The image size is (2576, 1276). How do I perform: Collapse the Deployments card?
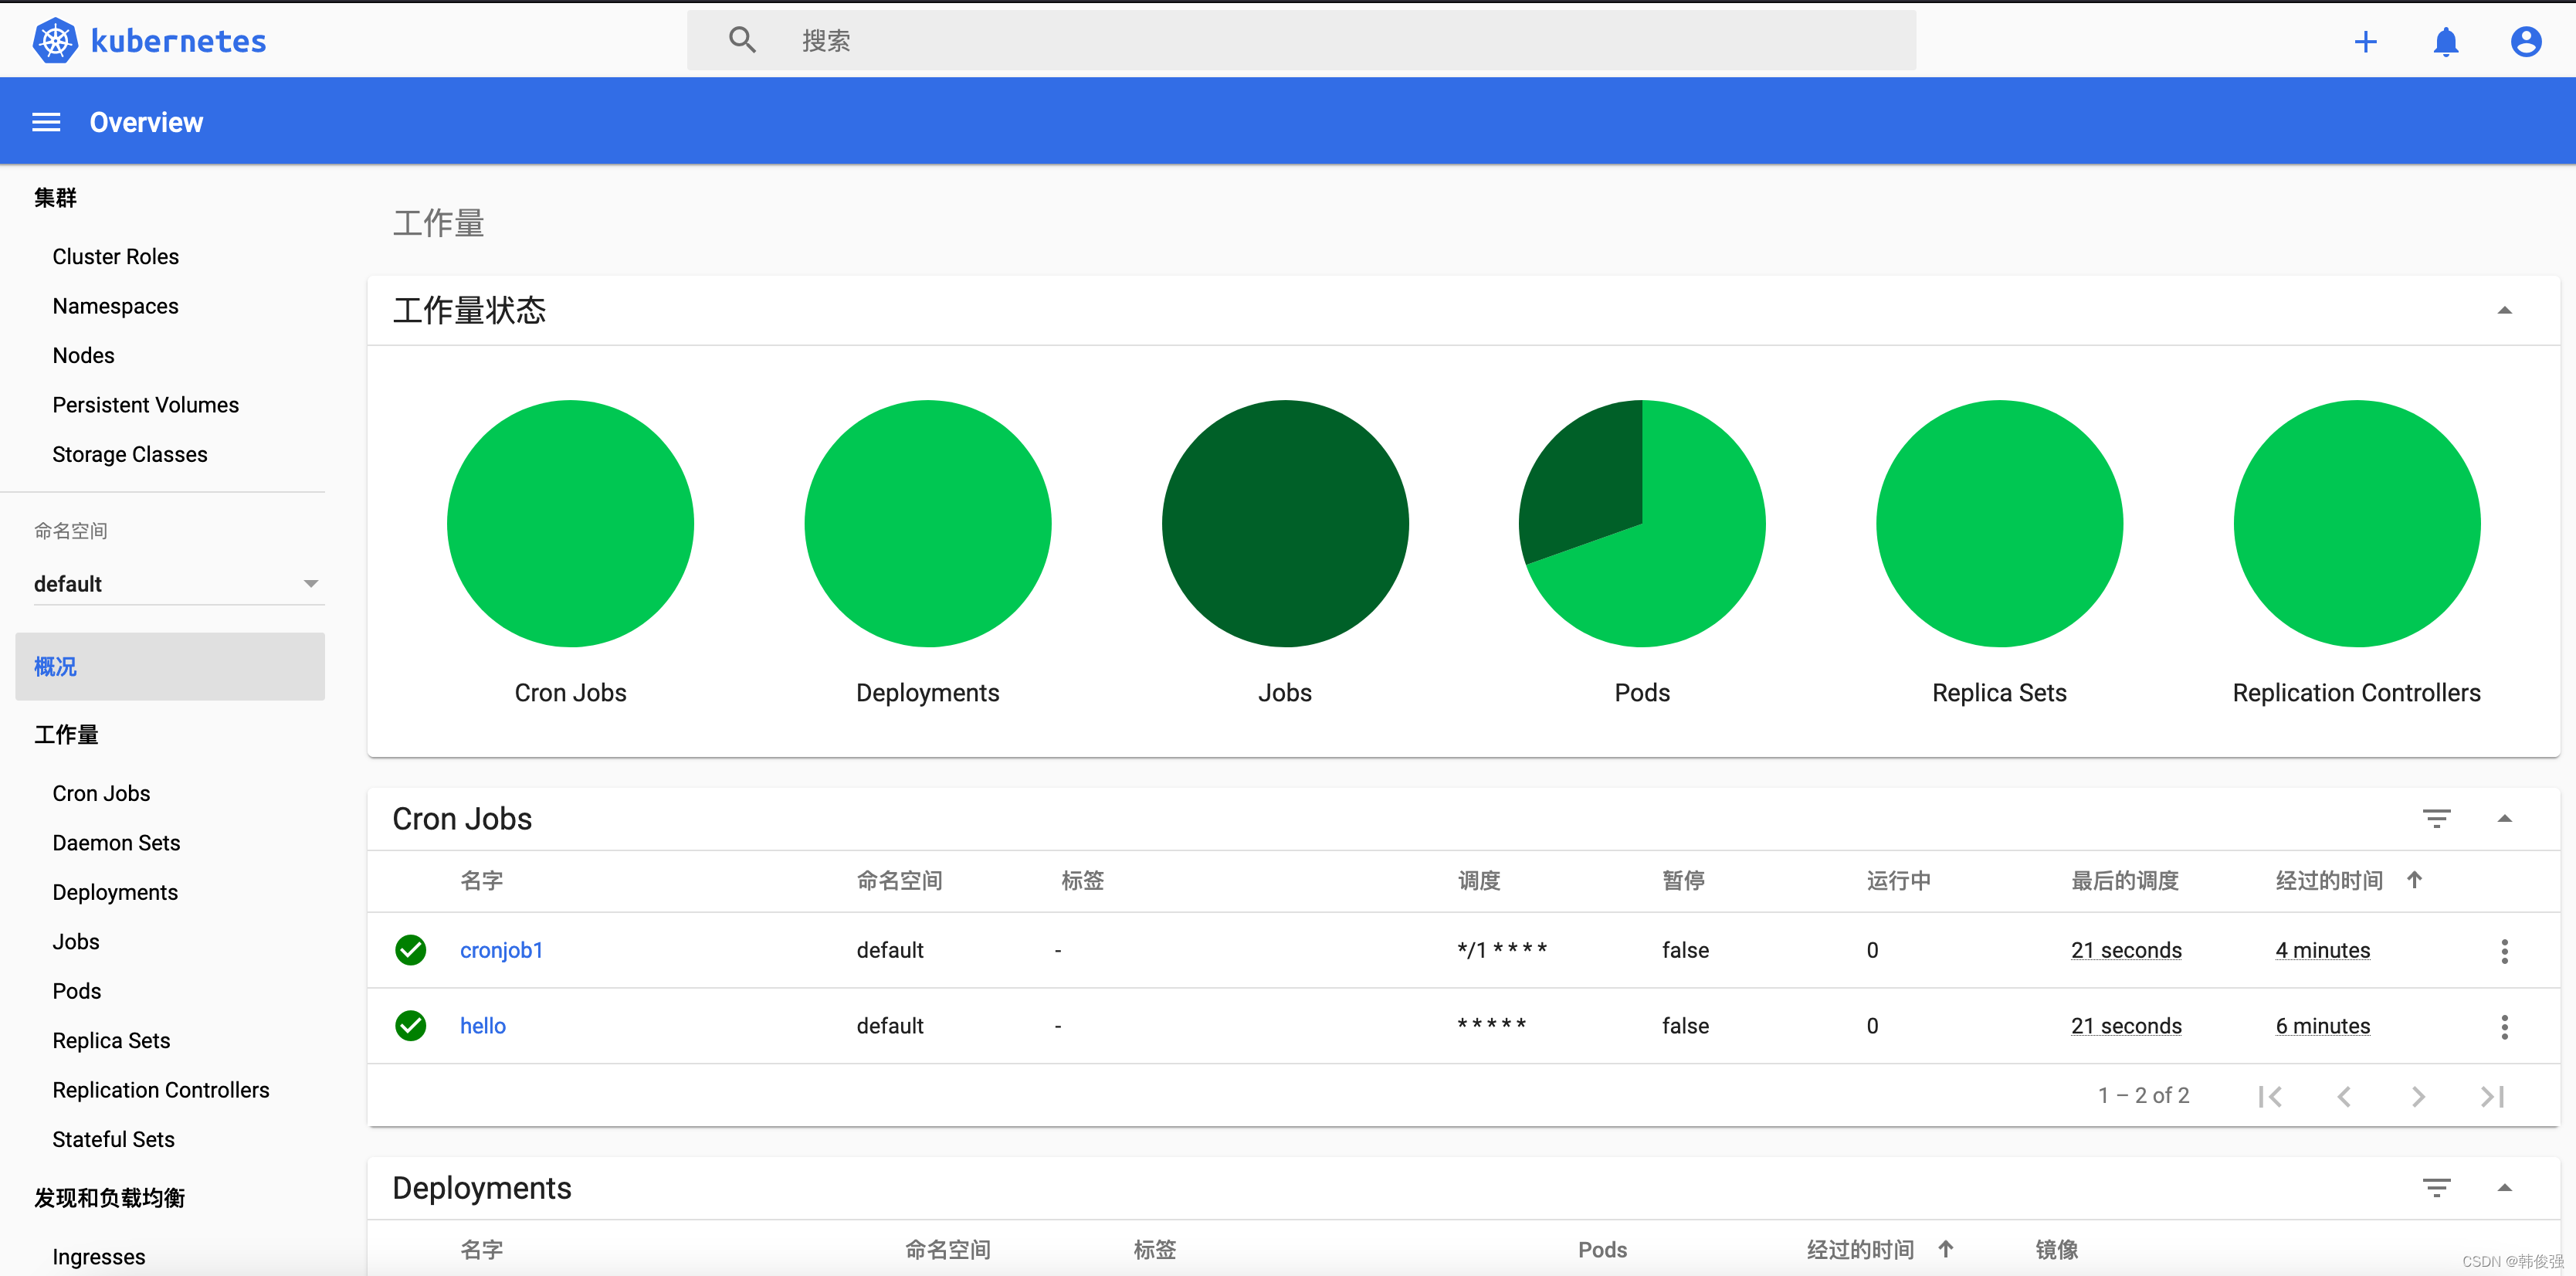tap(2504, 1188)
